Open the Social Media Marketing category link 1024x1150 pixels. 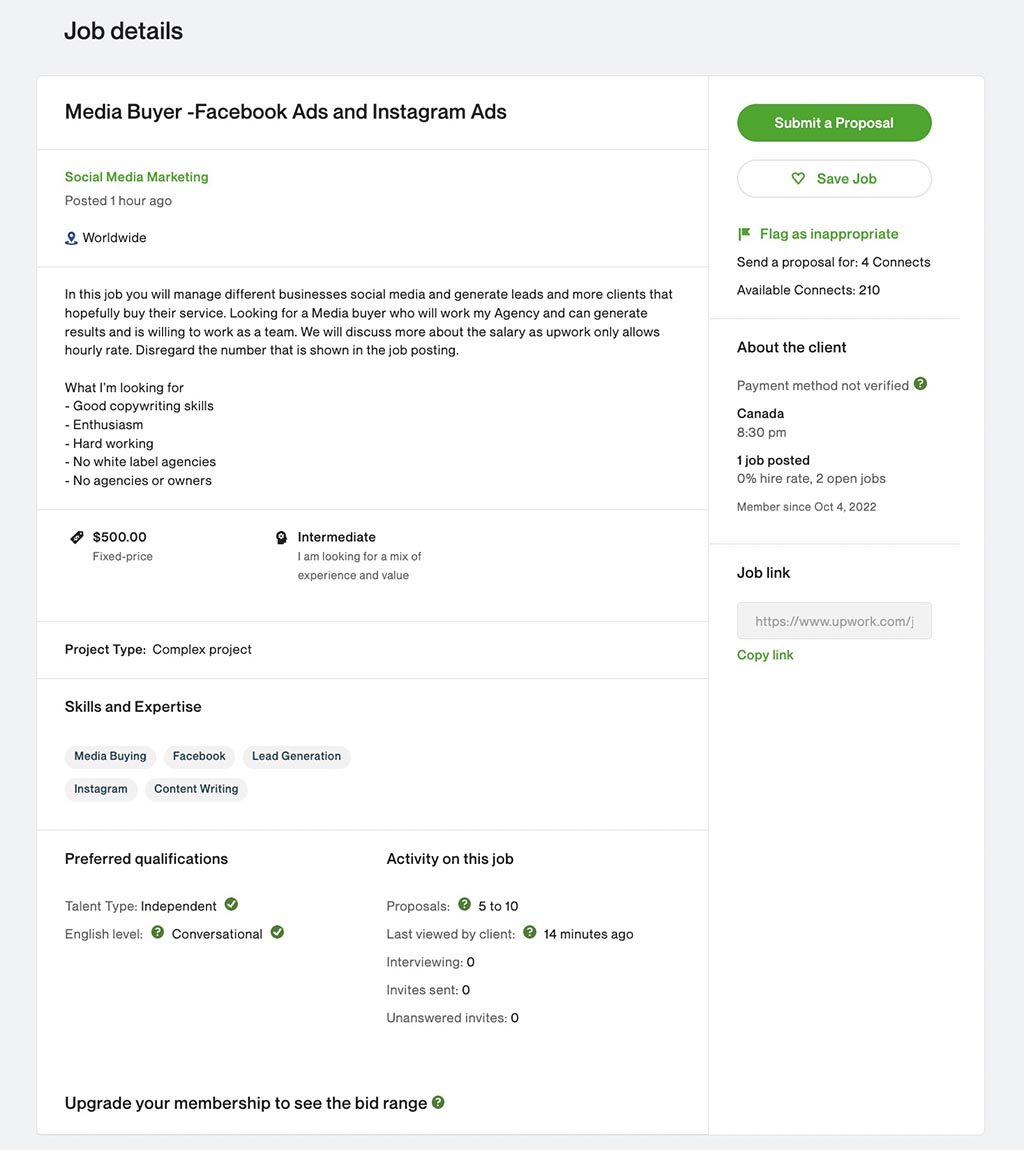(x=136, y=177)
